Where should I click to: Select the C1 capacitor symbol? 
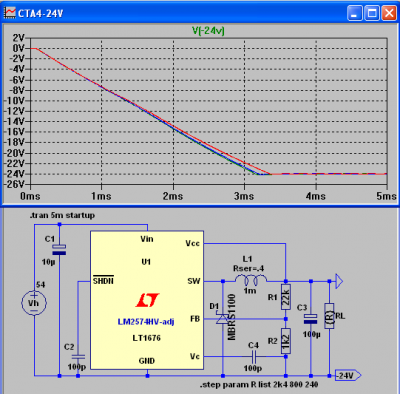tap(59, 250)
